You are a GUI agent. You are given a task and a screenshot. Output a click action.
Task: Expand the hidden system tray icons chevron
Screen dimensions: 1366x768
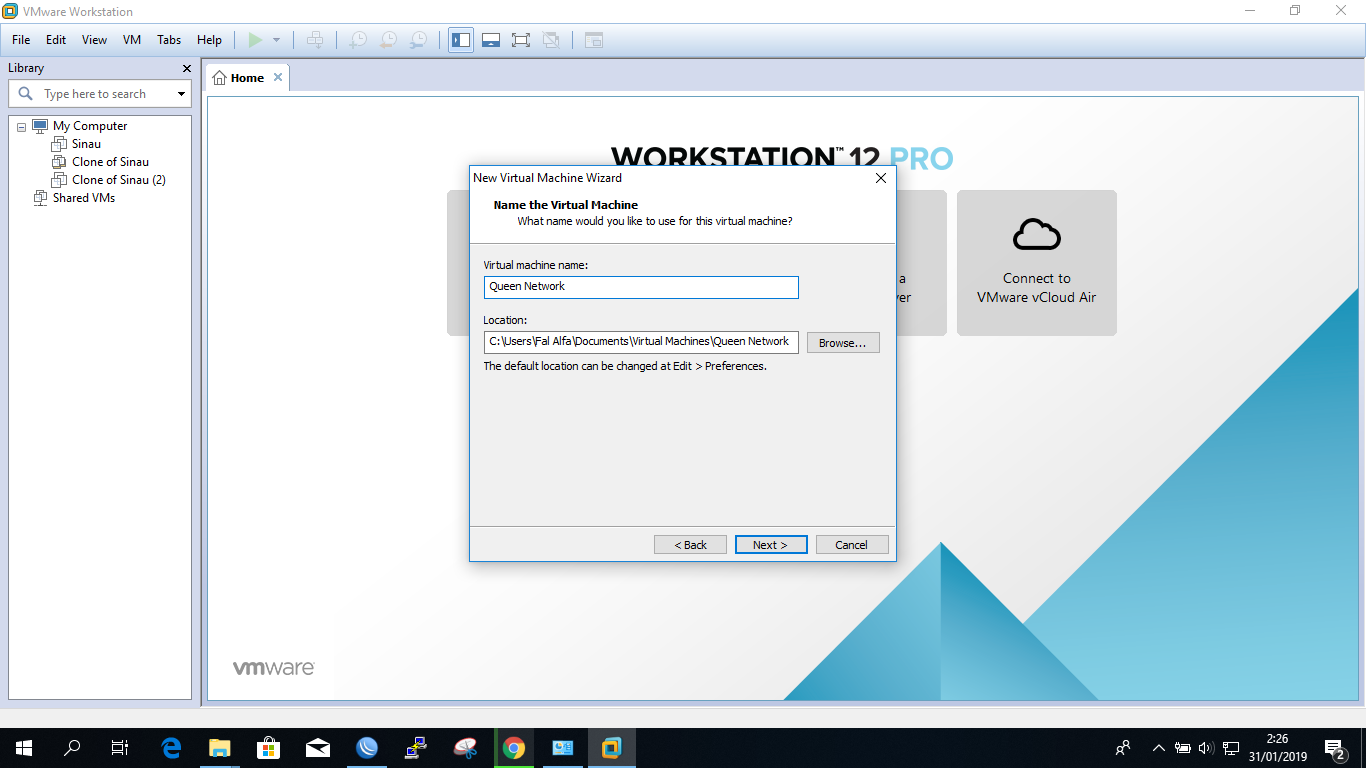(1159, 748)
